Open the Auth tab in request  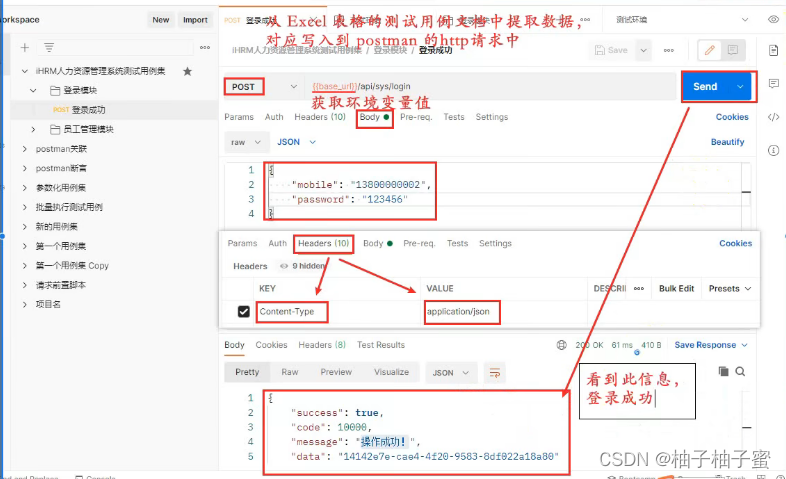coord(274,117)
